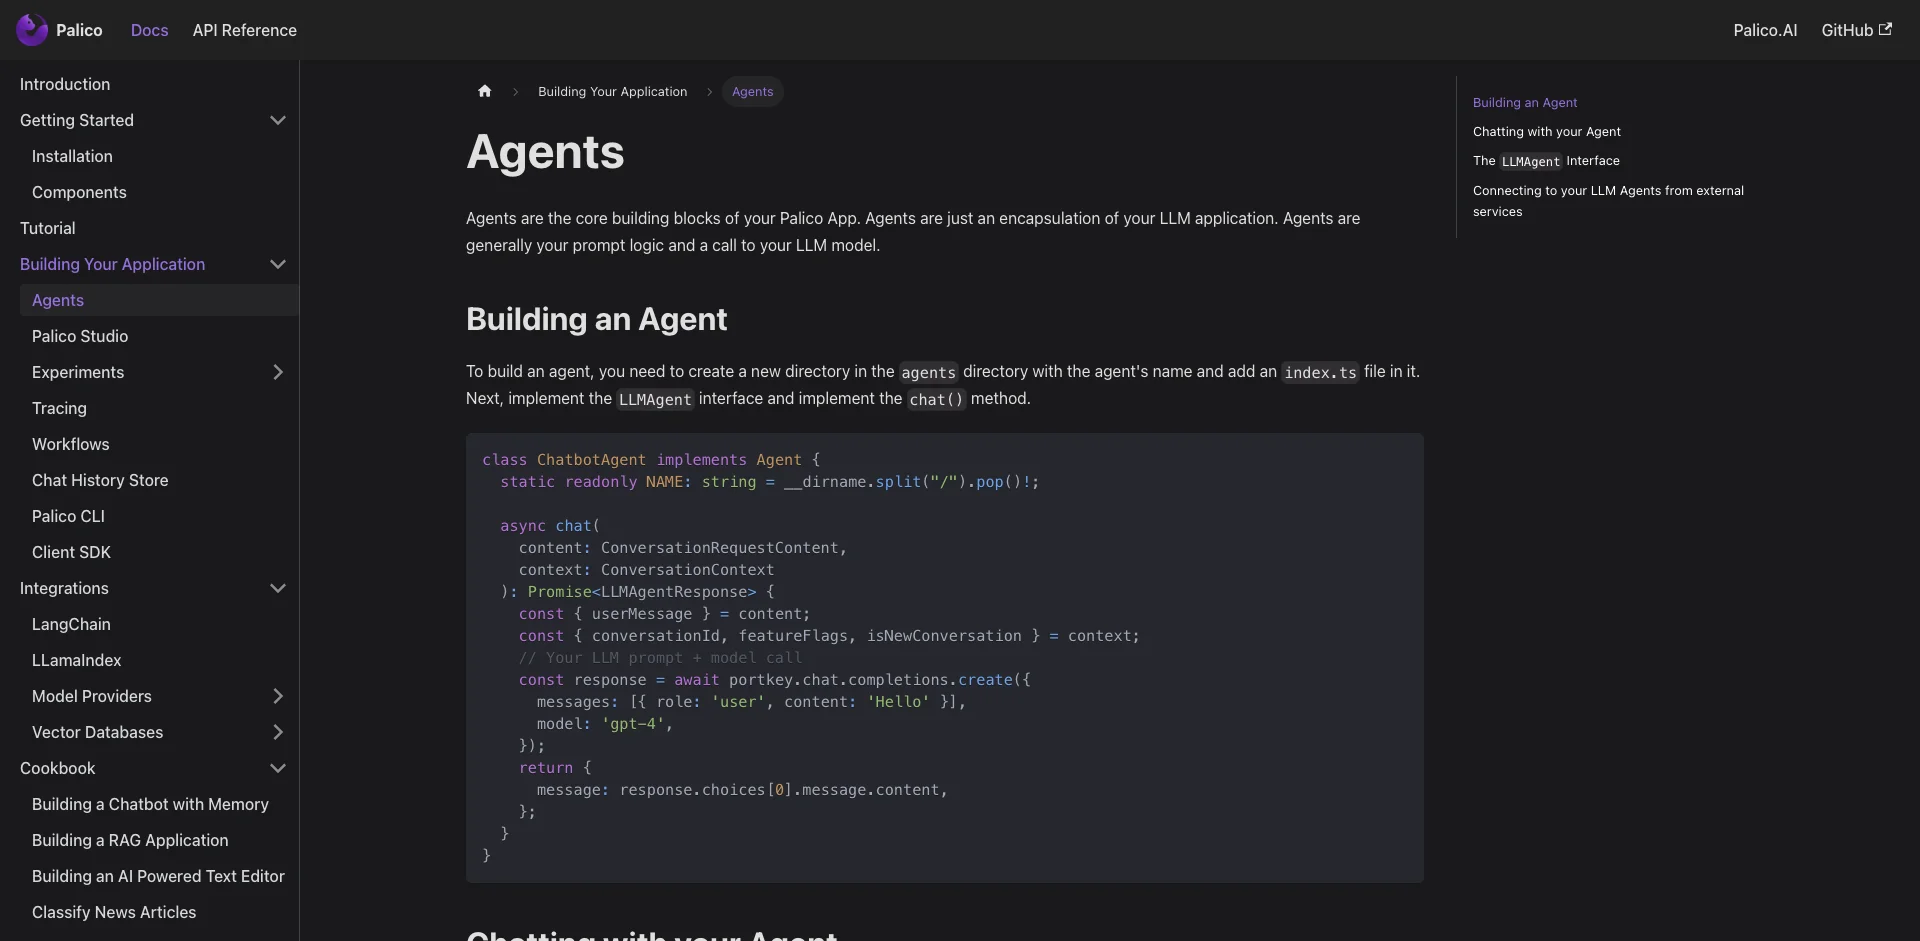1920x941 pixels.
Task: Open the Introduction page
Action: click(65, 84)
